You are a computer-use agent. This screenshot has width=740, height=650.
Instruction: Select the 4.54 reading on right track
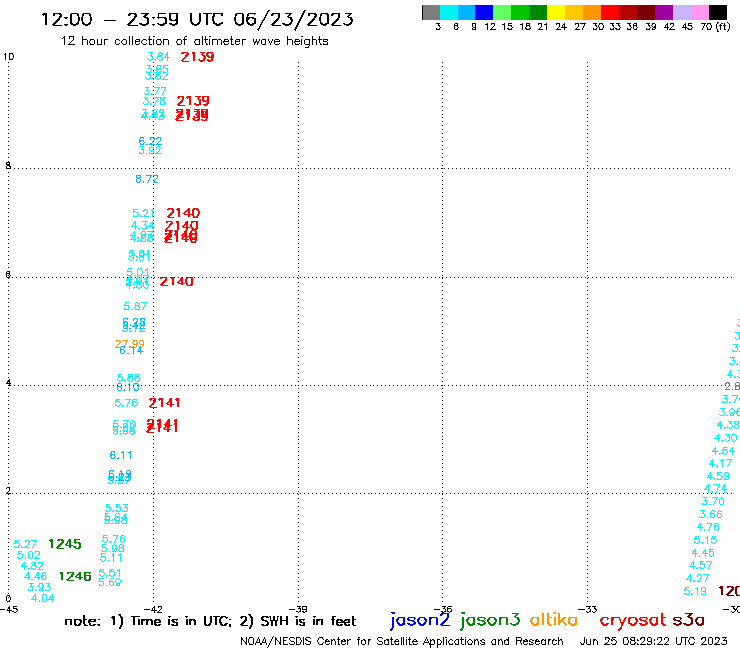[x=723, y=451]
